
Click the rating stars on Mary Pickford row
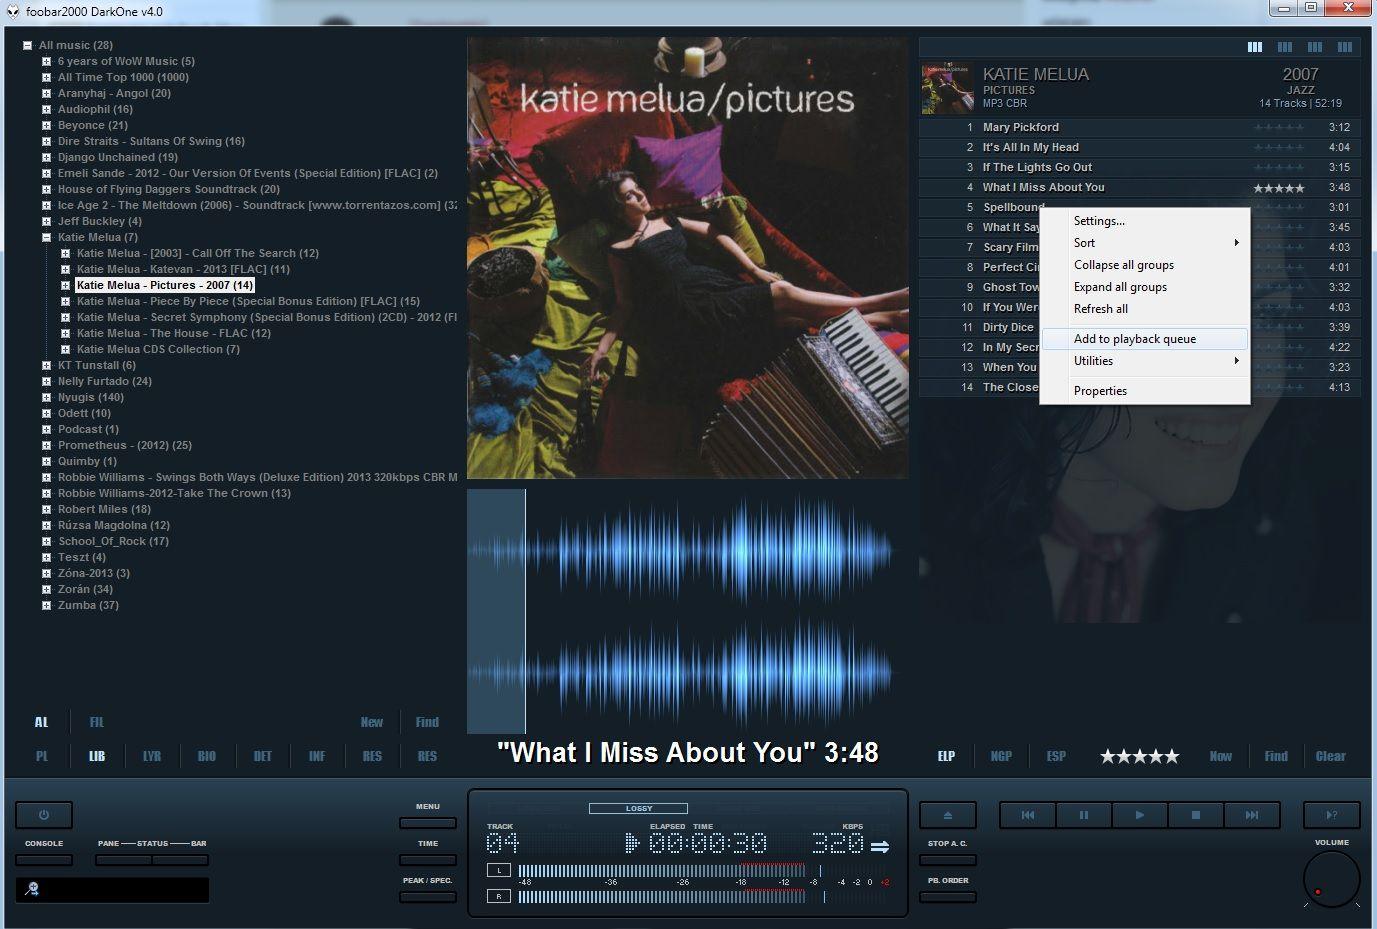point(1279,128)
